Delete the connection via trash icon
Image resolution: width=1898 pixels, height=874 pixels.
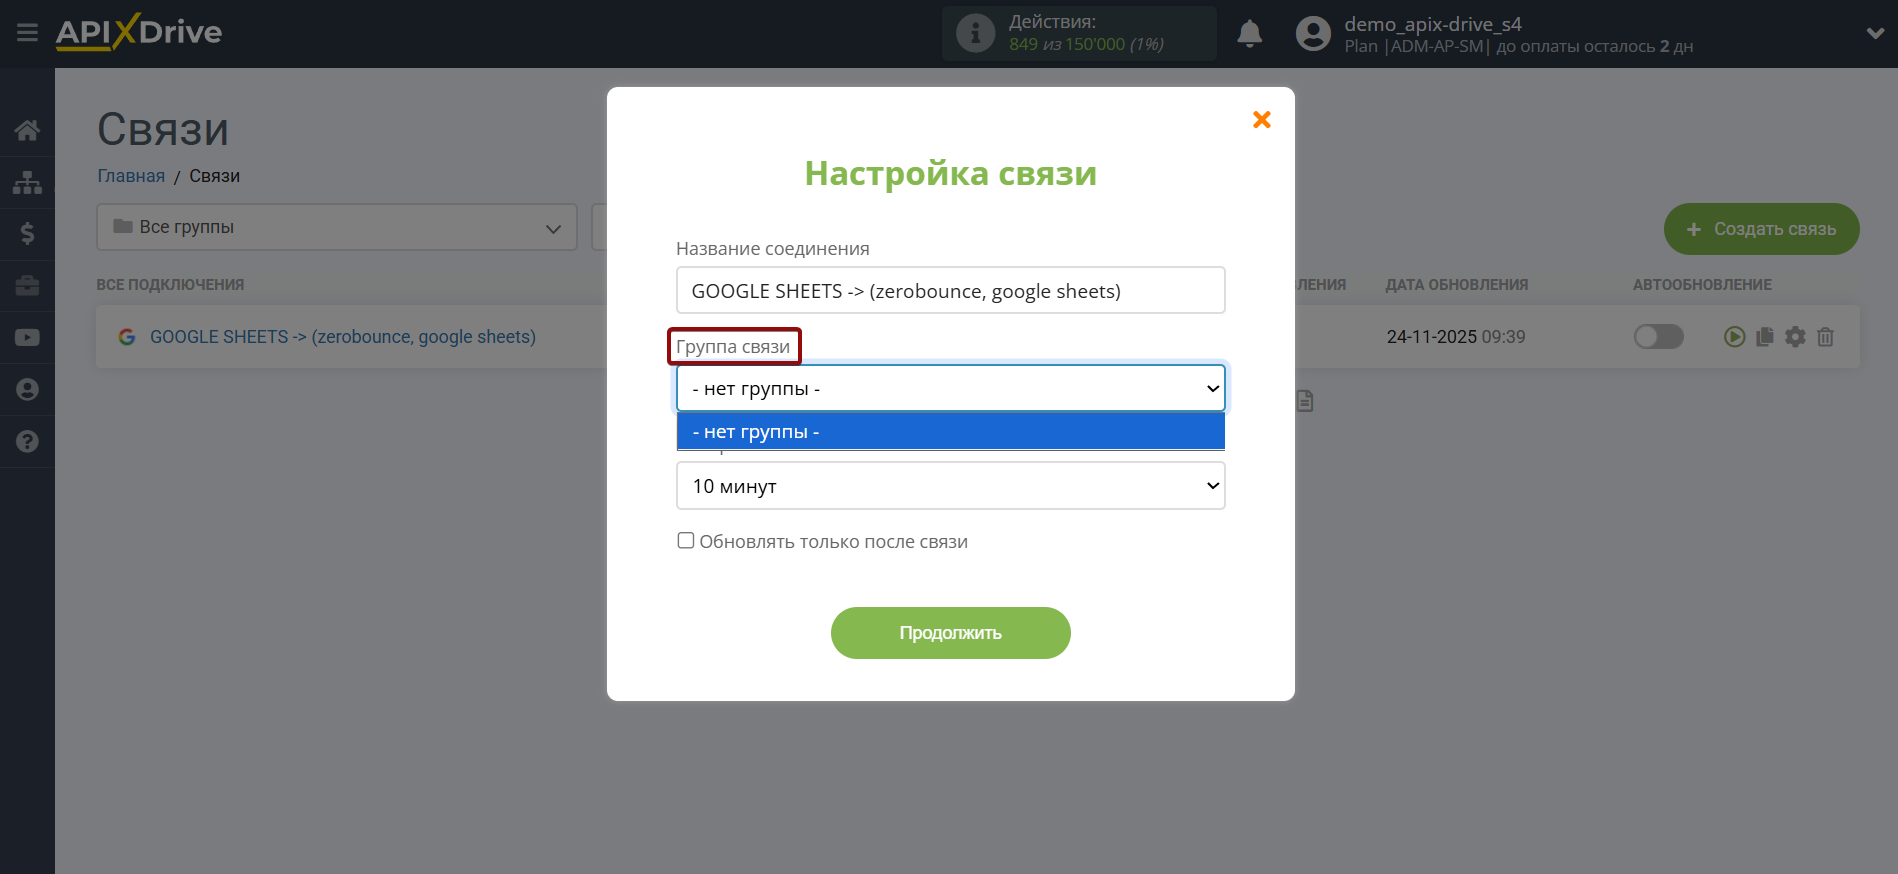[x=1825, y=337]
